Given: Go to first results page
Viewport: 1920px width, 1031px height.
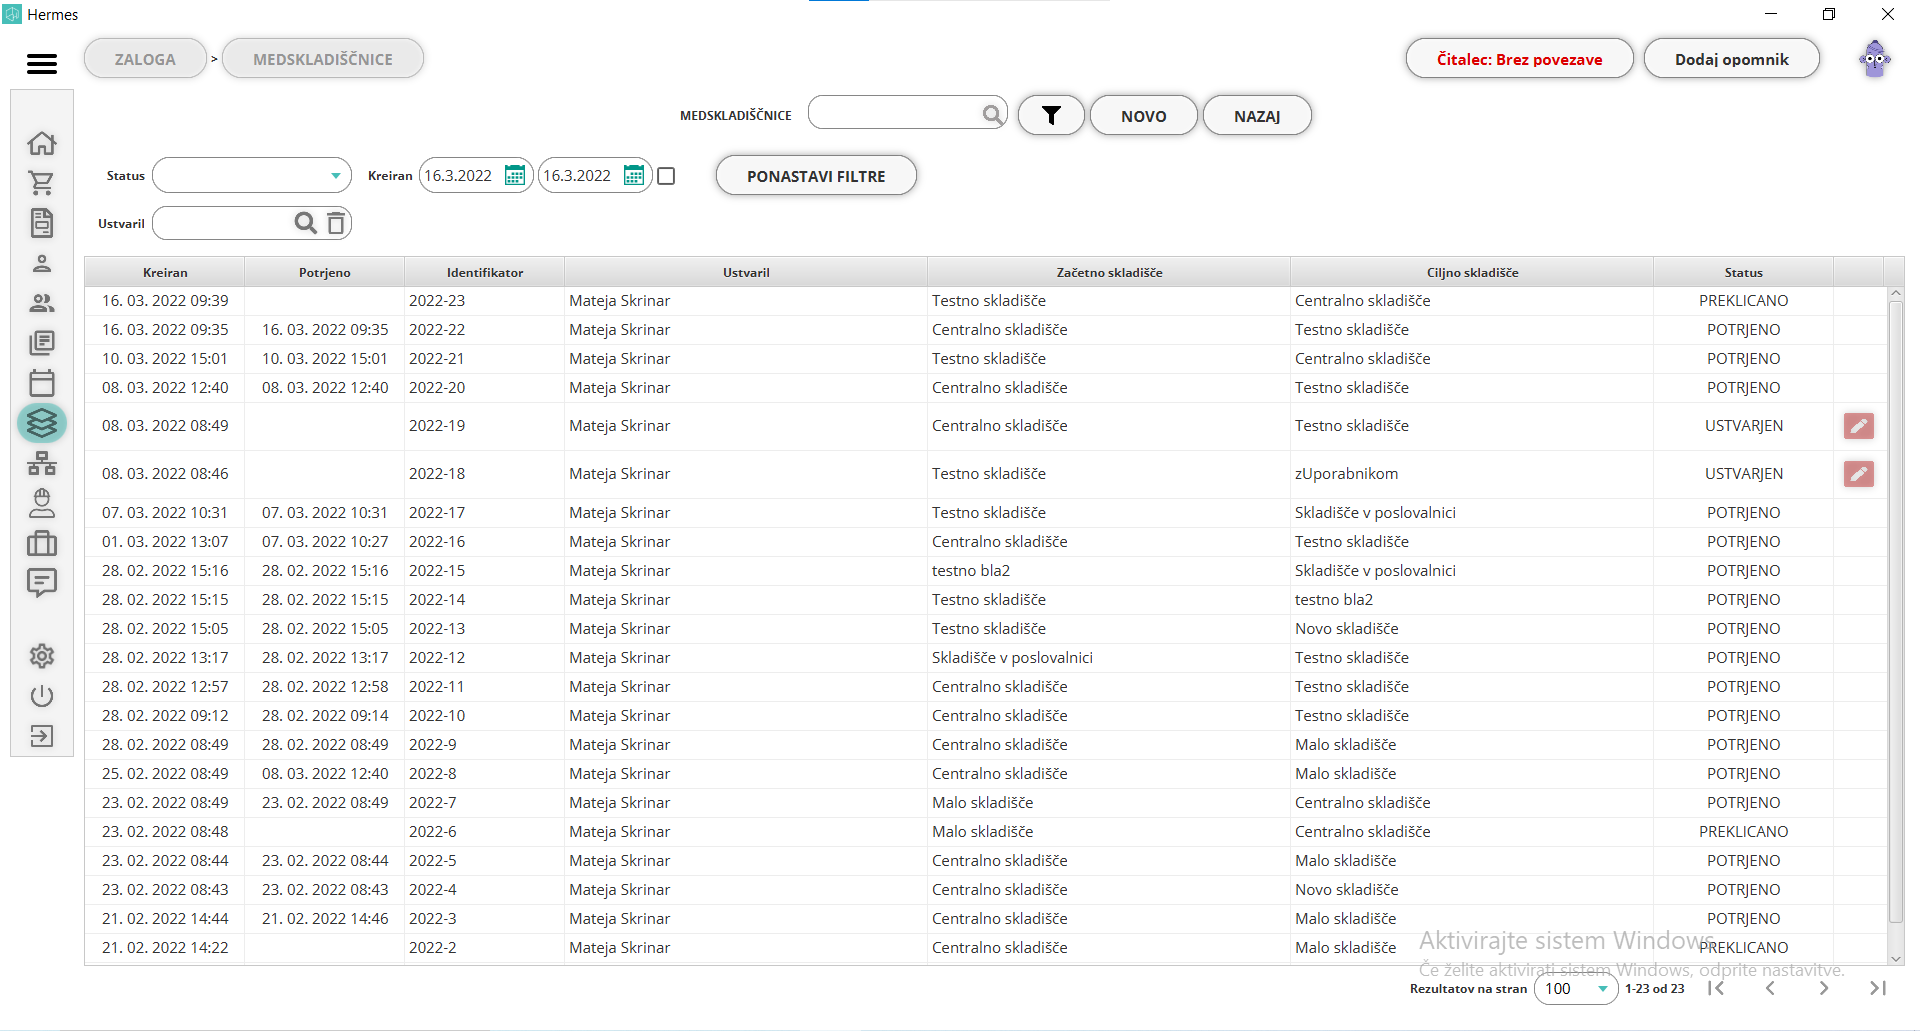Looking at the screenshot, I should pyautogui.click(x=1716, y=988).
